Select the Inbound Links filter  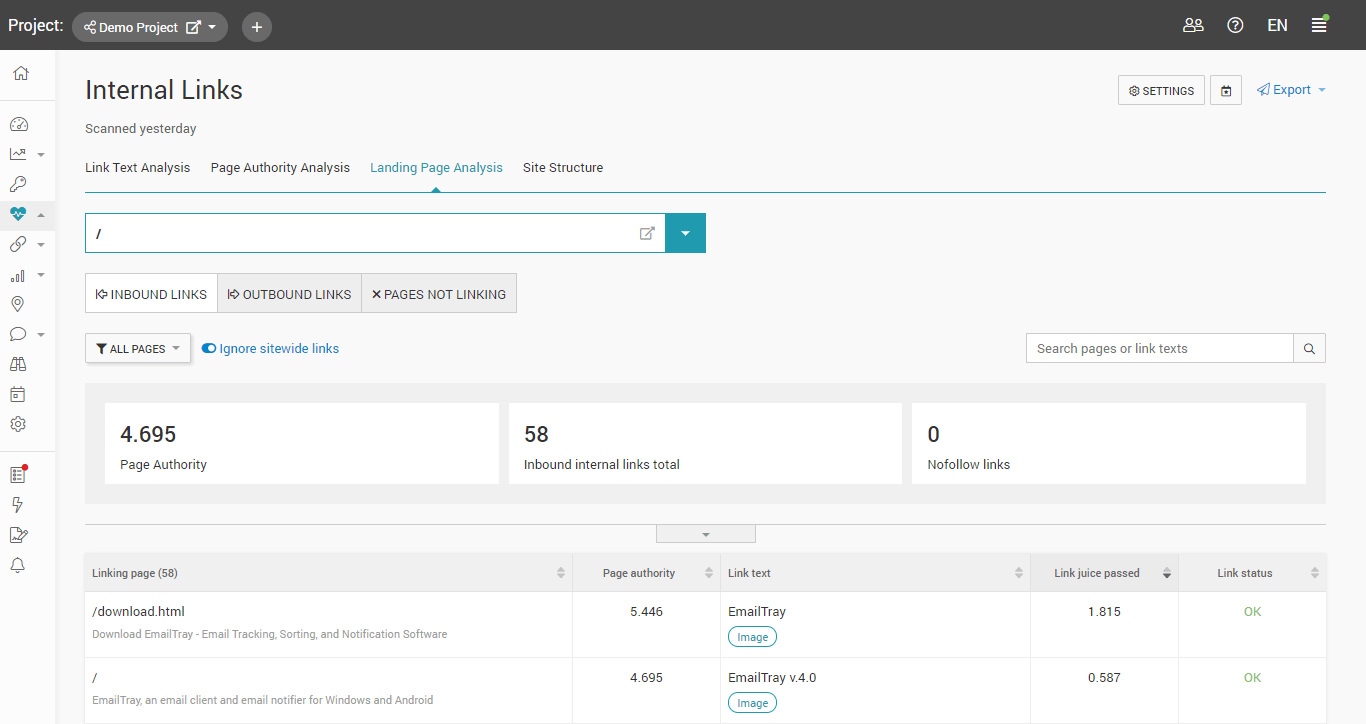point(151,294)
